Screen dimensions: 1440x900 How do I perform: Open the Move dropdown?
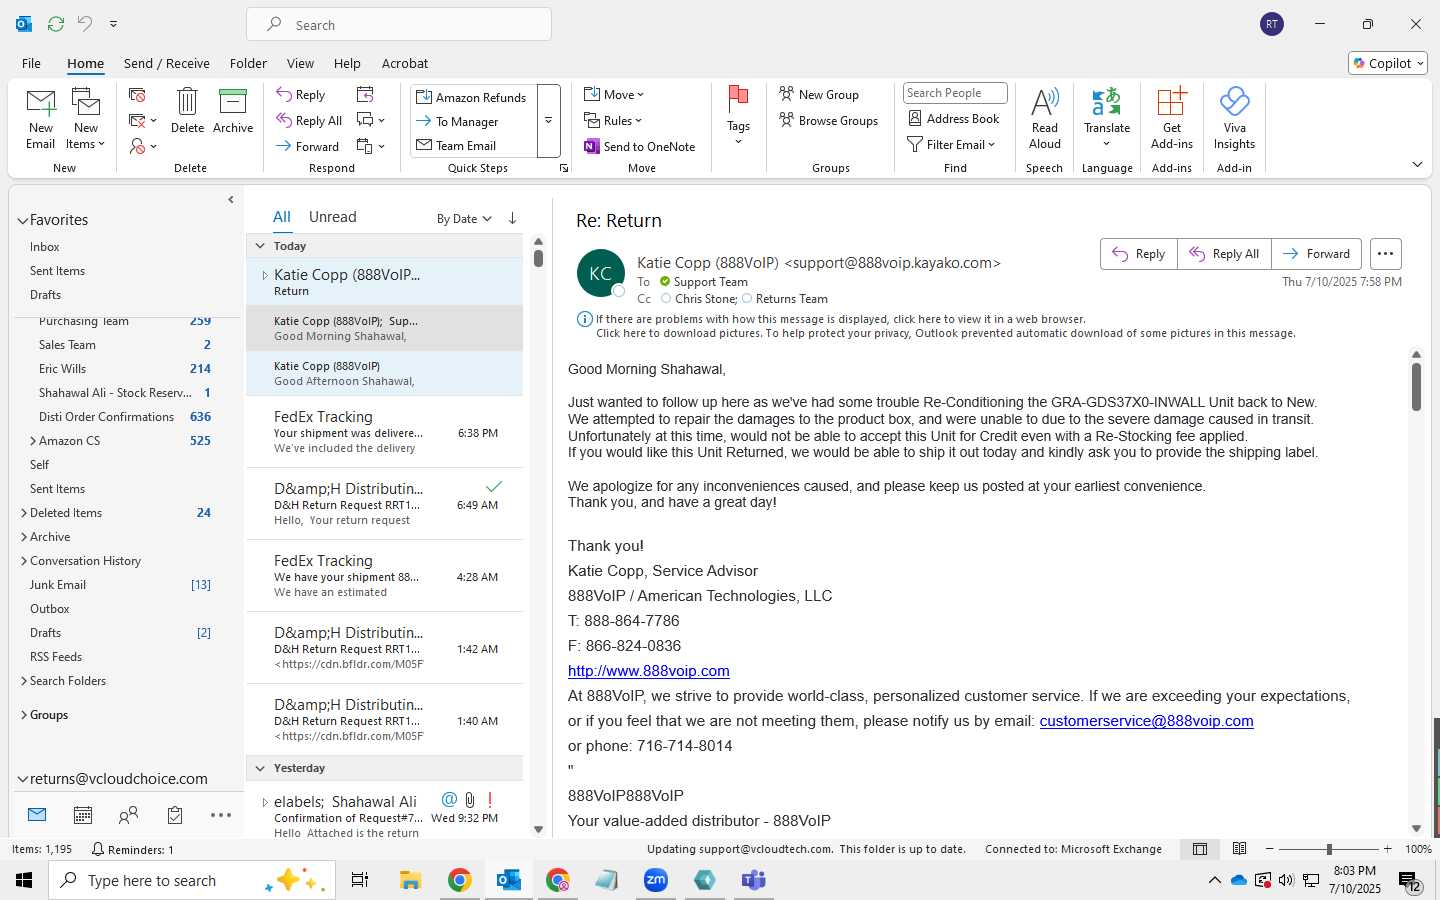615,95
